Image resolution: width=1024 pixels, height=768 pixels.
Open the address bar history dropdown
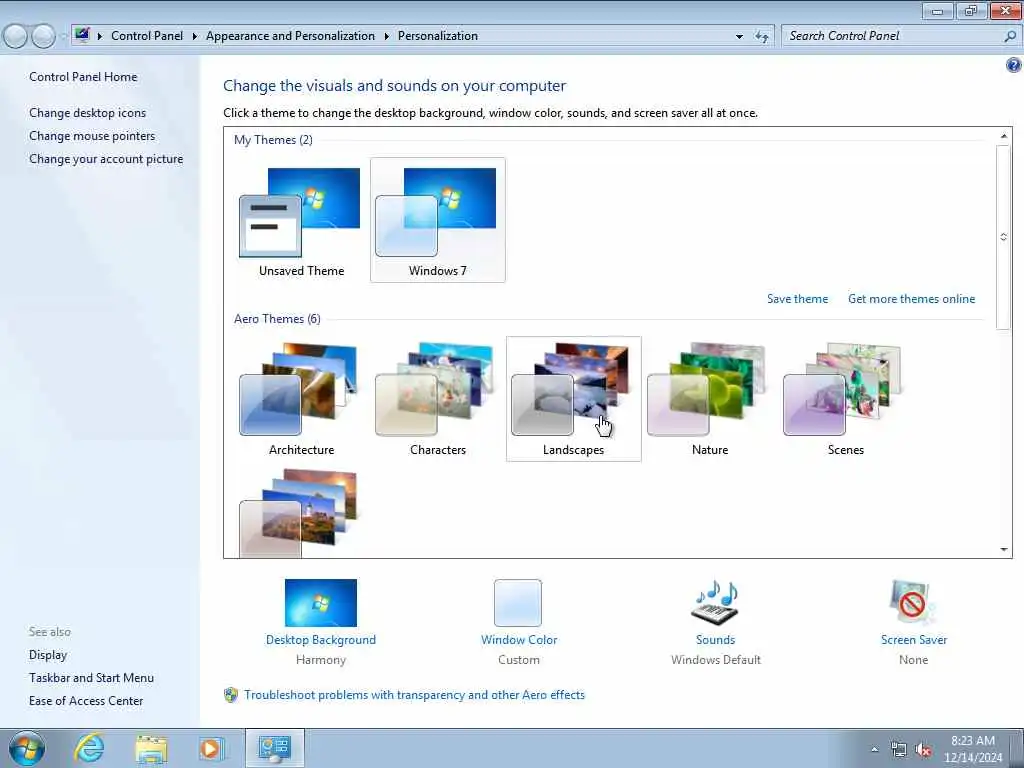click(x=739, y=37)
